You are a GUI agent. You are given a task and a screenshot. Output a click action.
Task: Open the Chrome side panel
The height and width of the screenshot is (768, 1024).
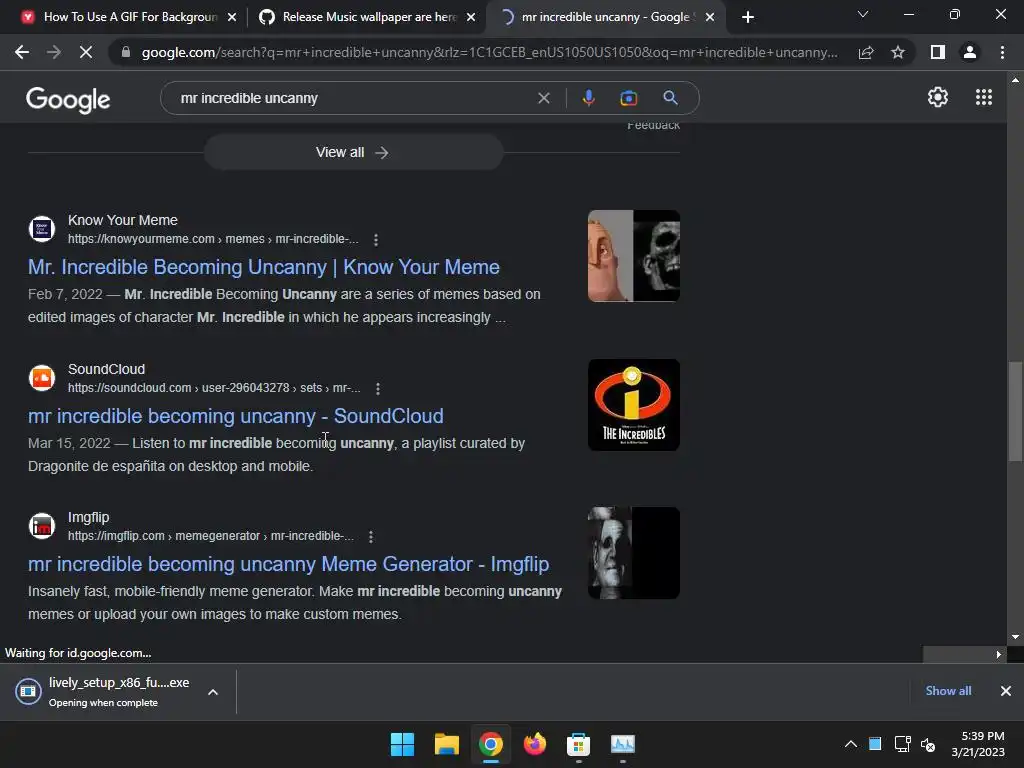click(938, 52)
